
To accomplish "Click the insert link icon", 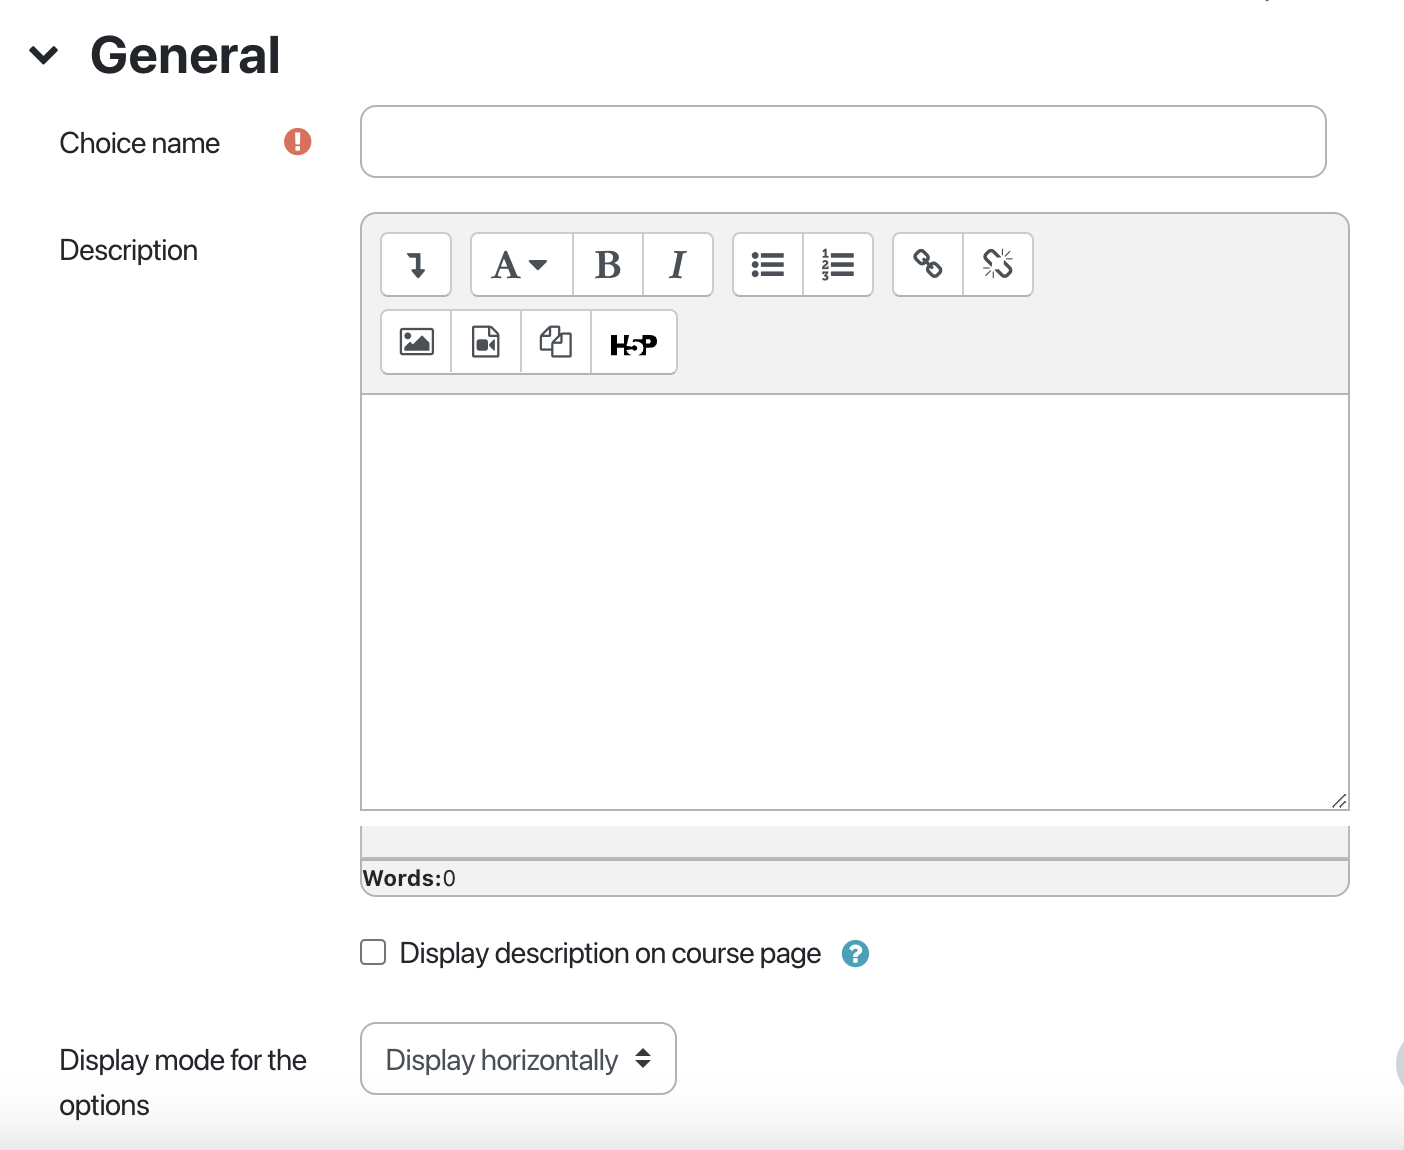I will click(927, 265).
